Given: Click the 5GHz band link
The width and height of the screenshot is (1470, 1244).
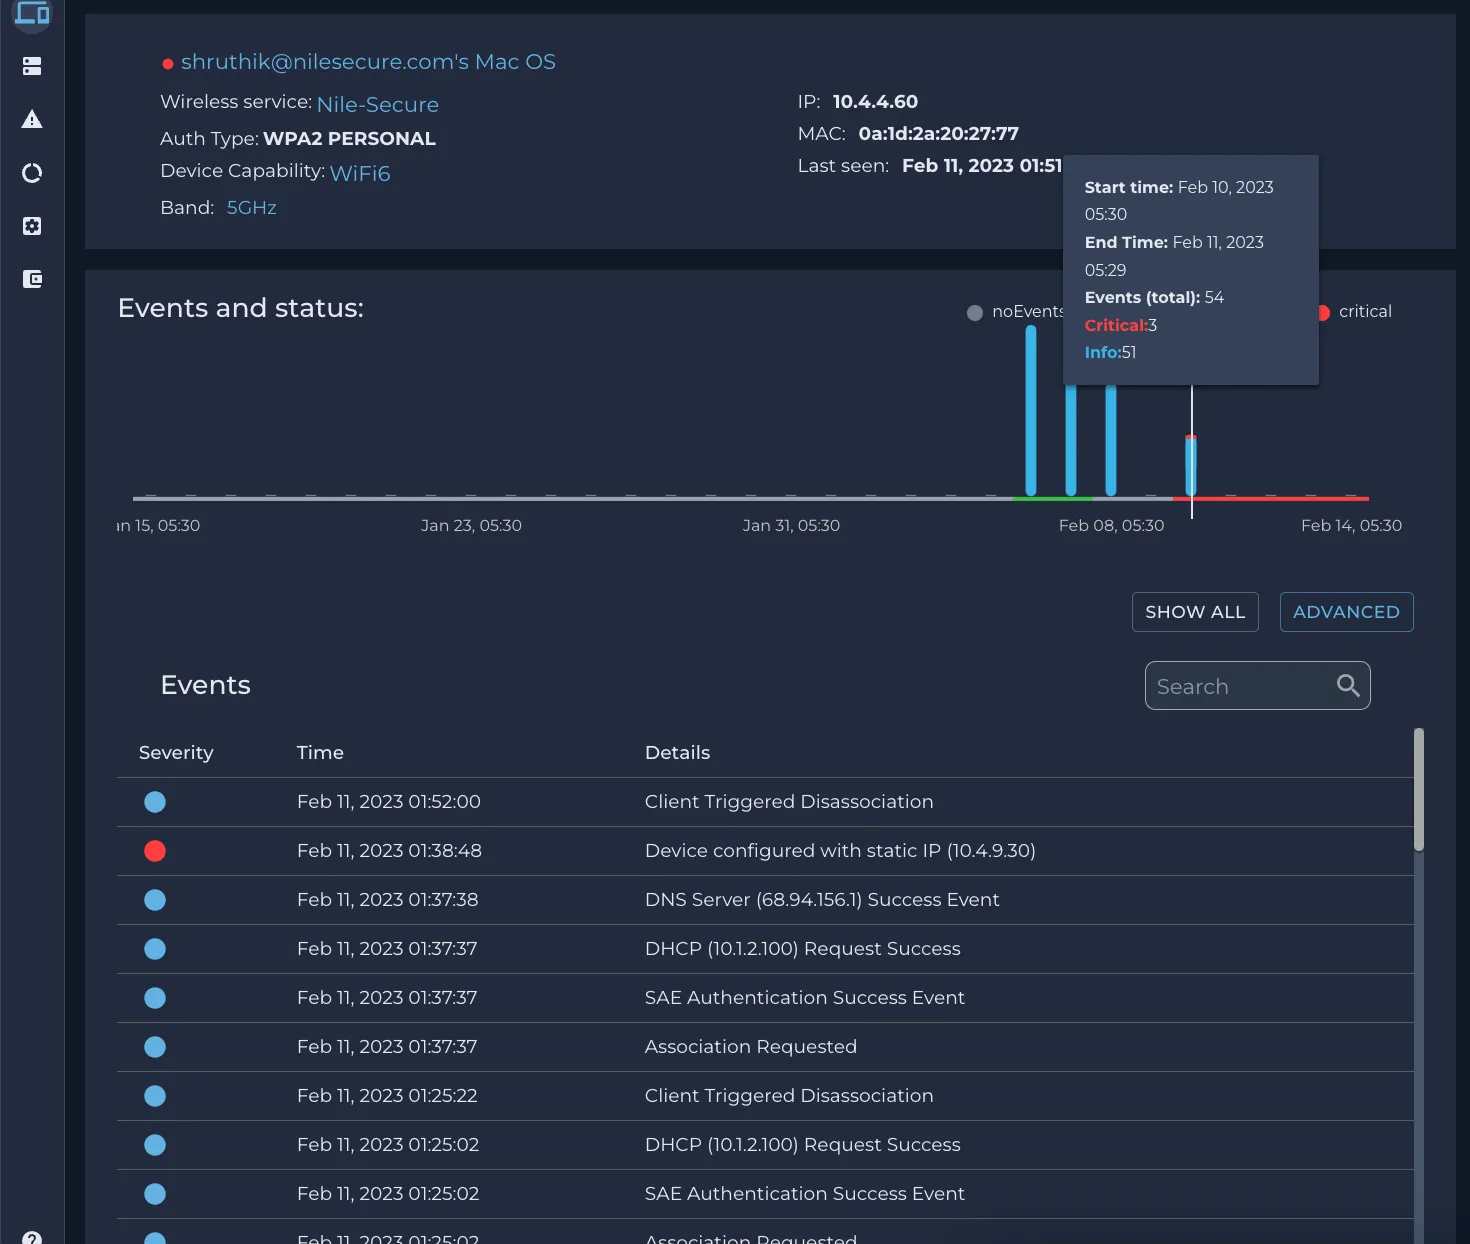Looking at the screenshot, I should 252,208.
